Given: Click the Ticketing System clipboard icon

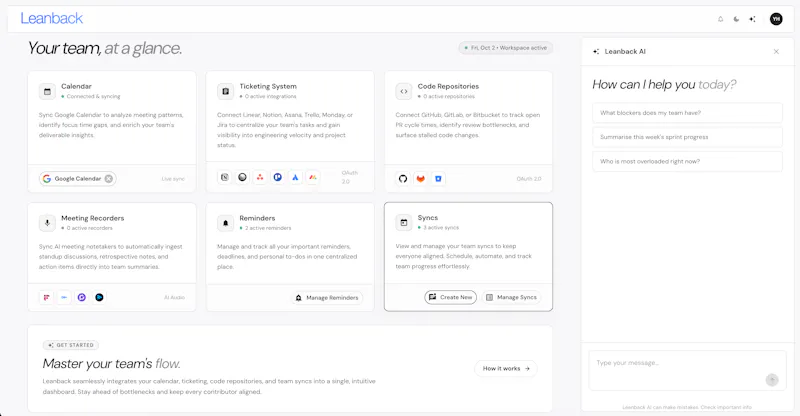Looking at the screenshot, I should [226, 91].
